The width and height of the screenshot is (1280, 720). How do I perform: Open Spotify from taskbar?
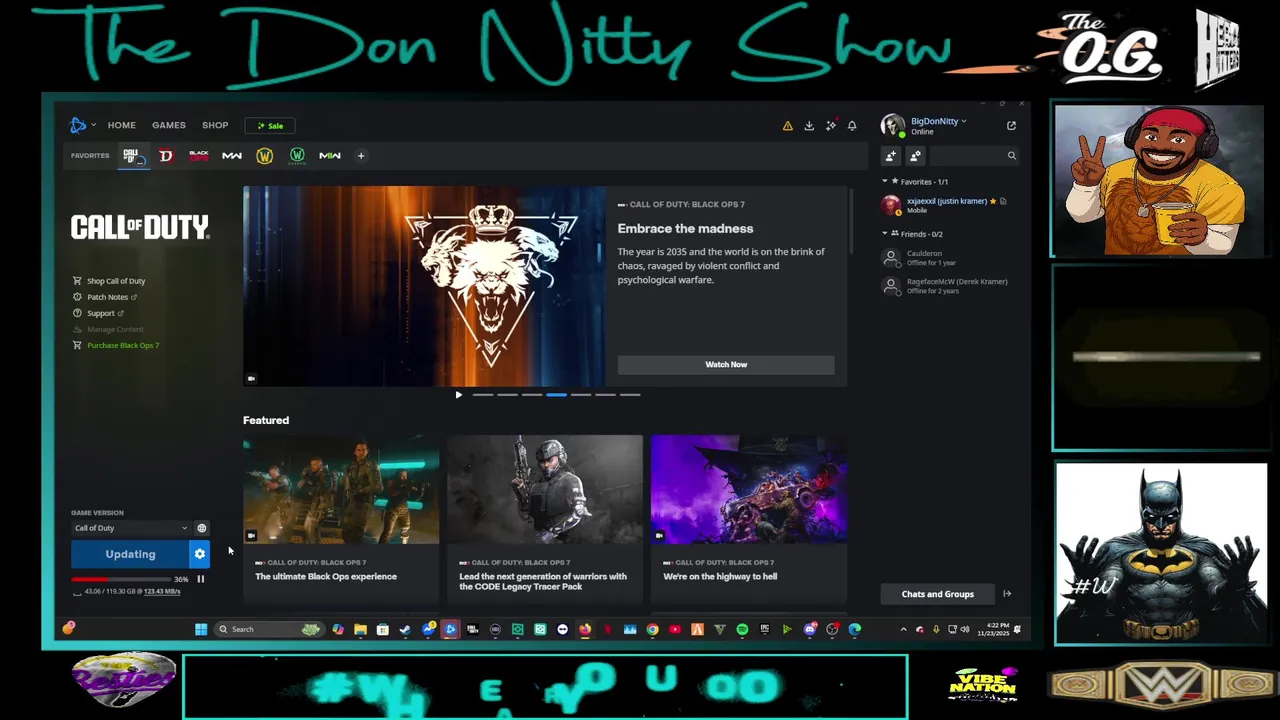coord(742,629)
